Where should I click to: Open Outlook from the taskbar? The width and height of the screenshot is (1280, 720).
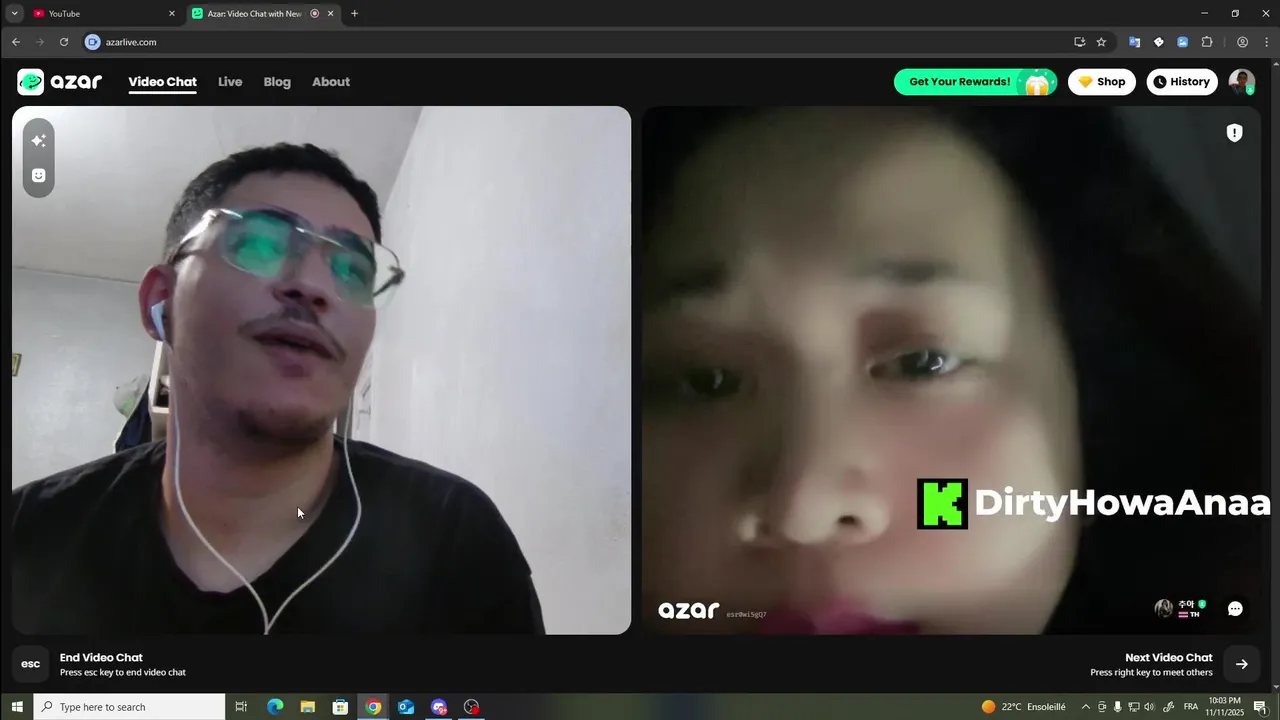pos(406,707)
